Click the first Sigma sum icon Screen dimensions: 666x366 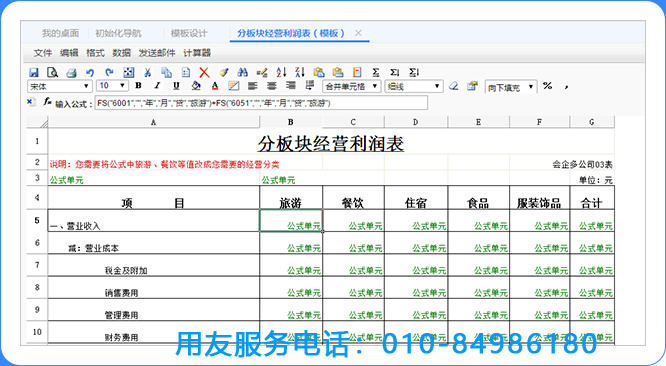coord(375,73)
